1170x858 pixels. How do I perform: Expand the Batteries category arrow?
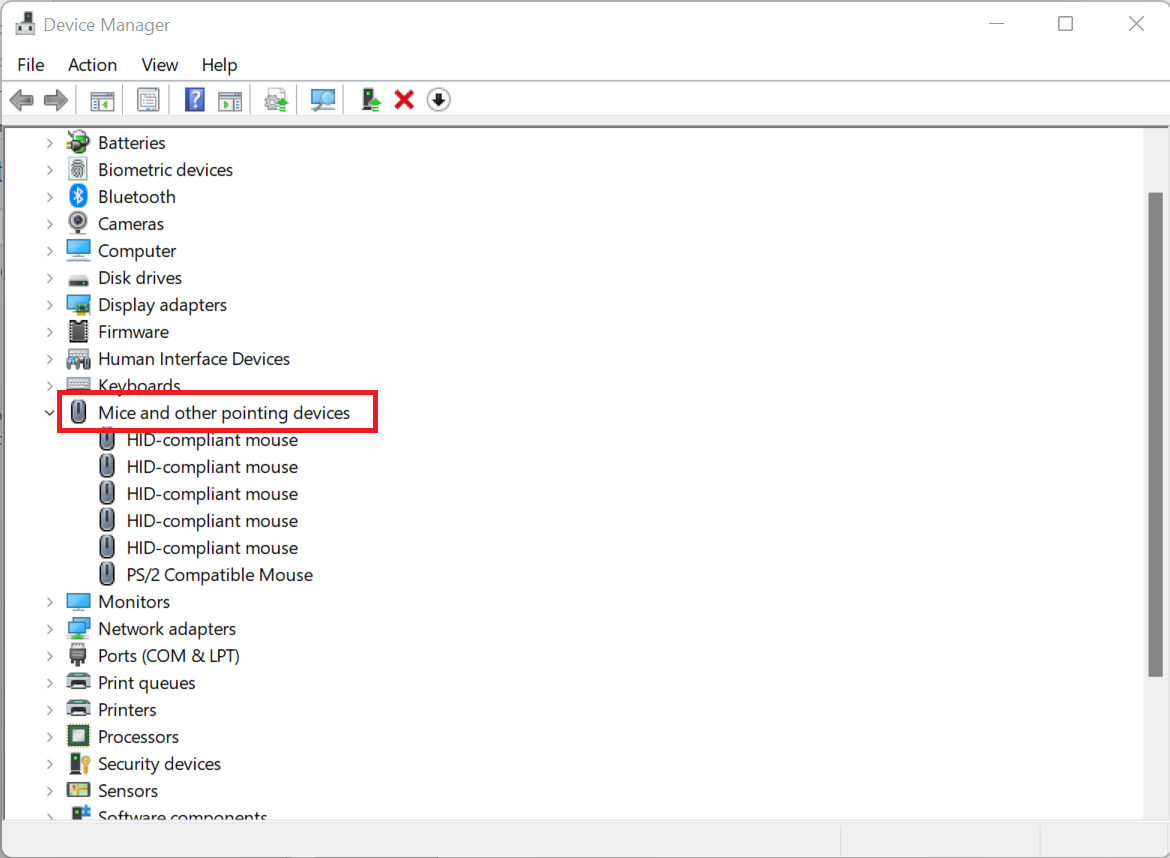(x=49, y=143)
